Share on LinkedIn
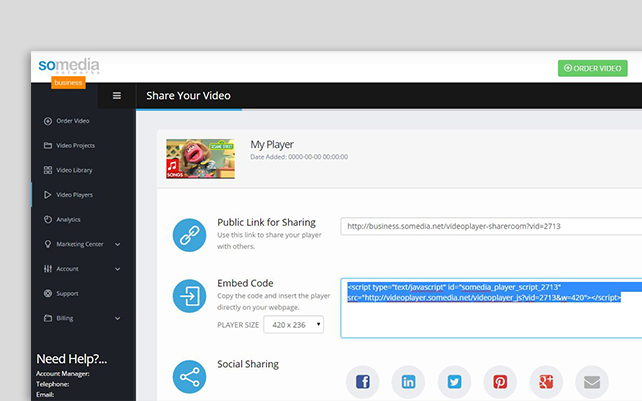 [x=408, y=382]
